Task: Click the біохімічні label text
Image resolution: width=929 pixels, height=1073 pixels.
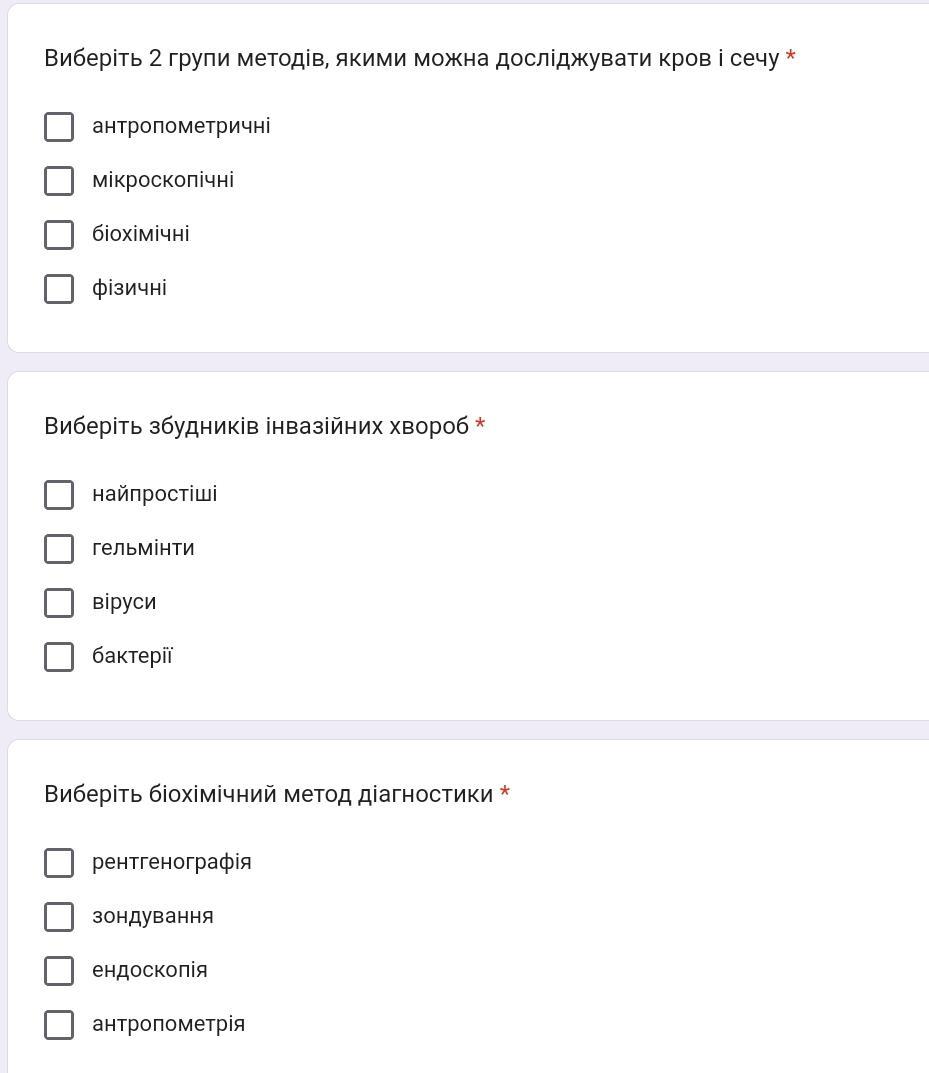Action: [140, 234]
